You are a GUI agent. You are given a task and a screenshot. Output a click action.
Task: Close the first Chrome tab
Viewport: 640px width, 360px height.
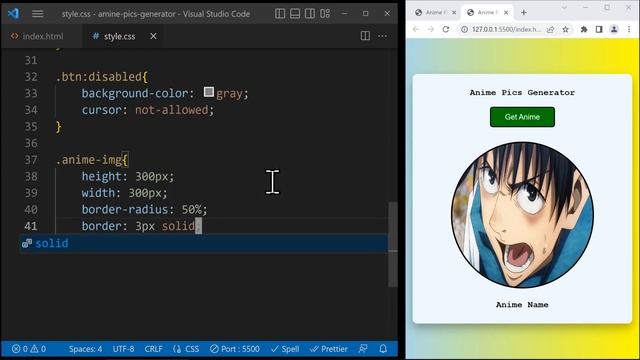pos(454,13)
